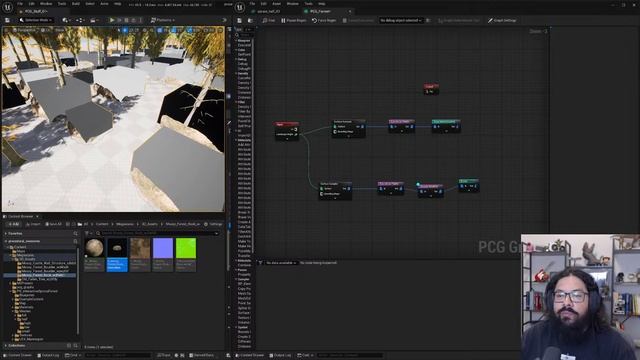Toggle viewport scale snapping

[189, 30]
